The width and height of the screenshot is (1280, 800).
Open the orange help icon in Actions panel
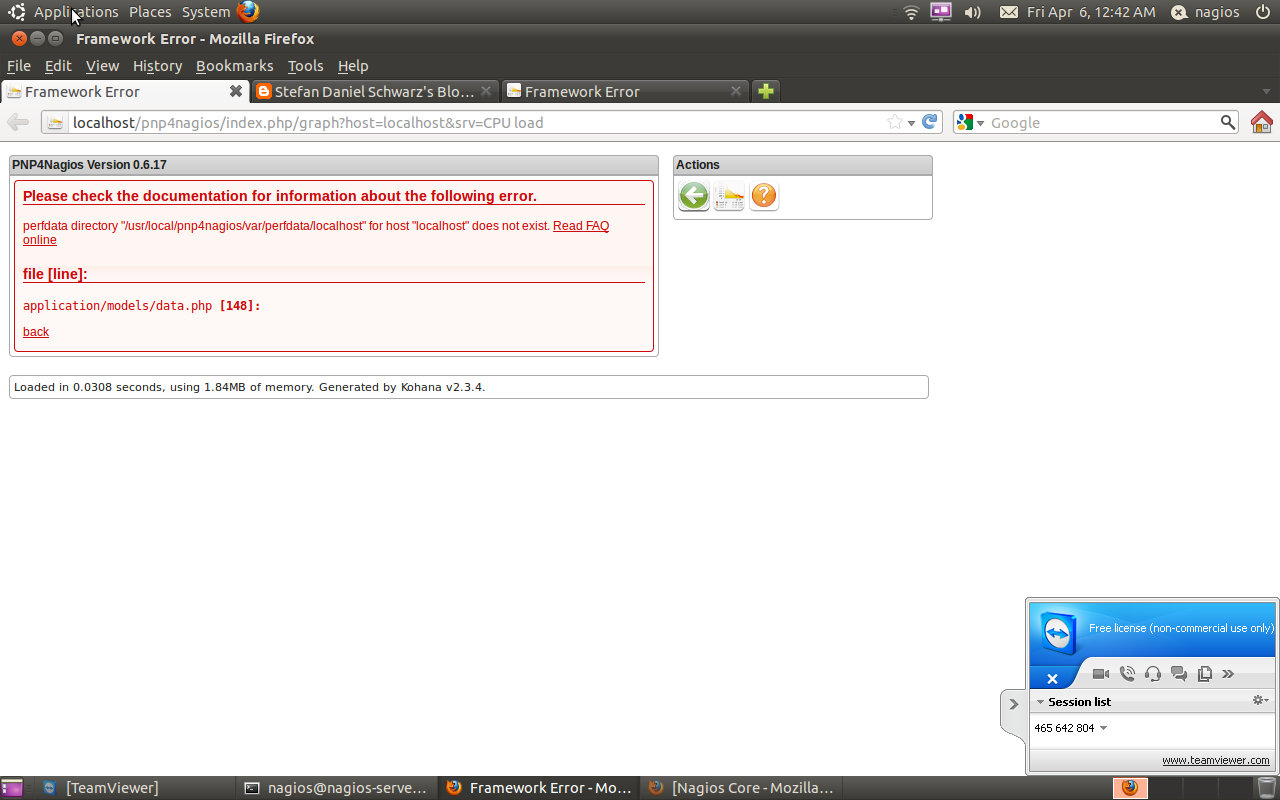click(763, 196)
